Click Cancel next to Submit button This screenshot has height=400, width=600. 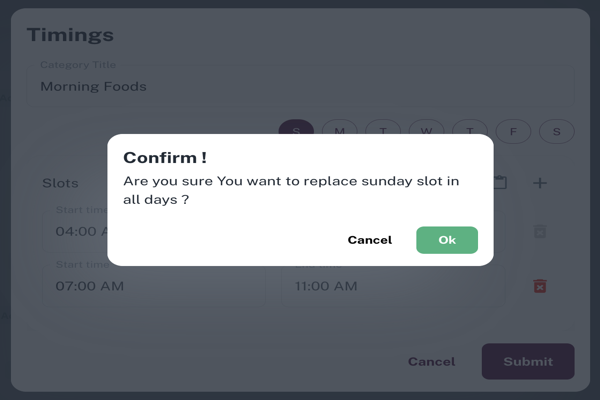pos(431,361)
